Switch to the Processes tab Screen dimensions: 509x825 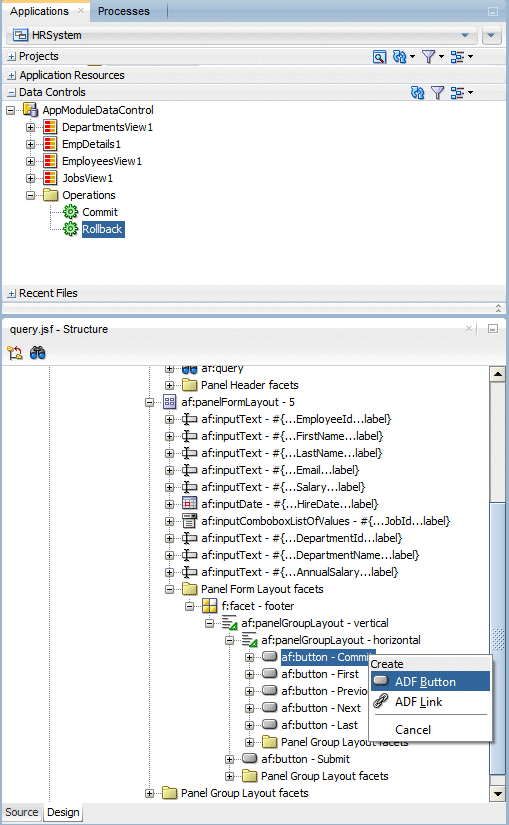coord(124,11)
